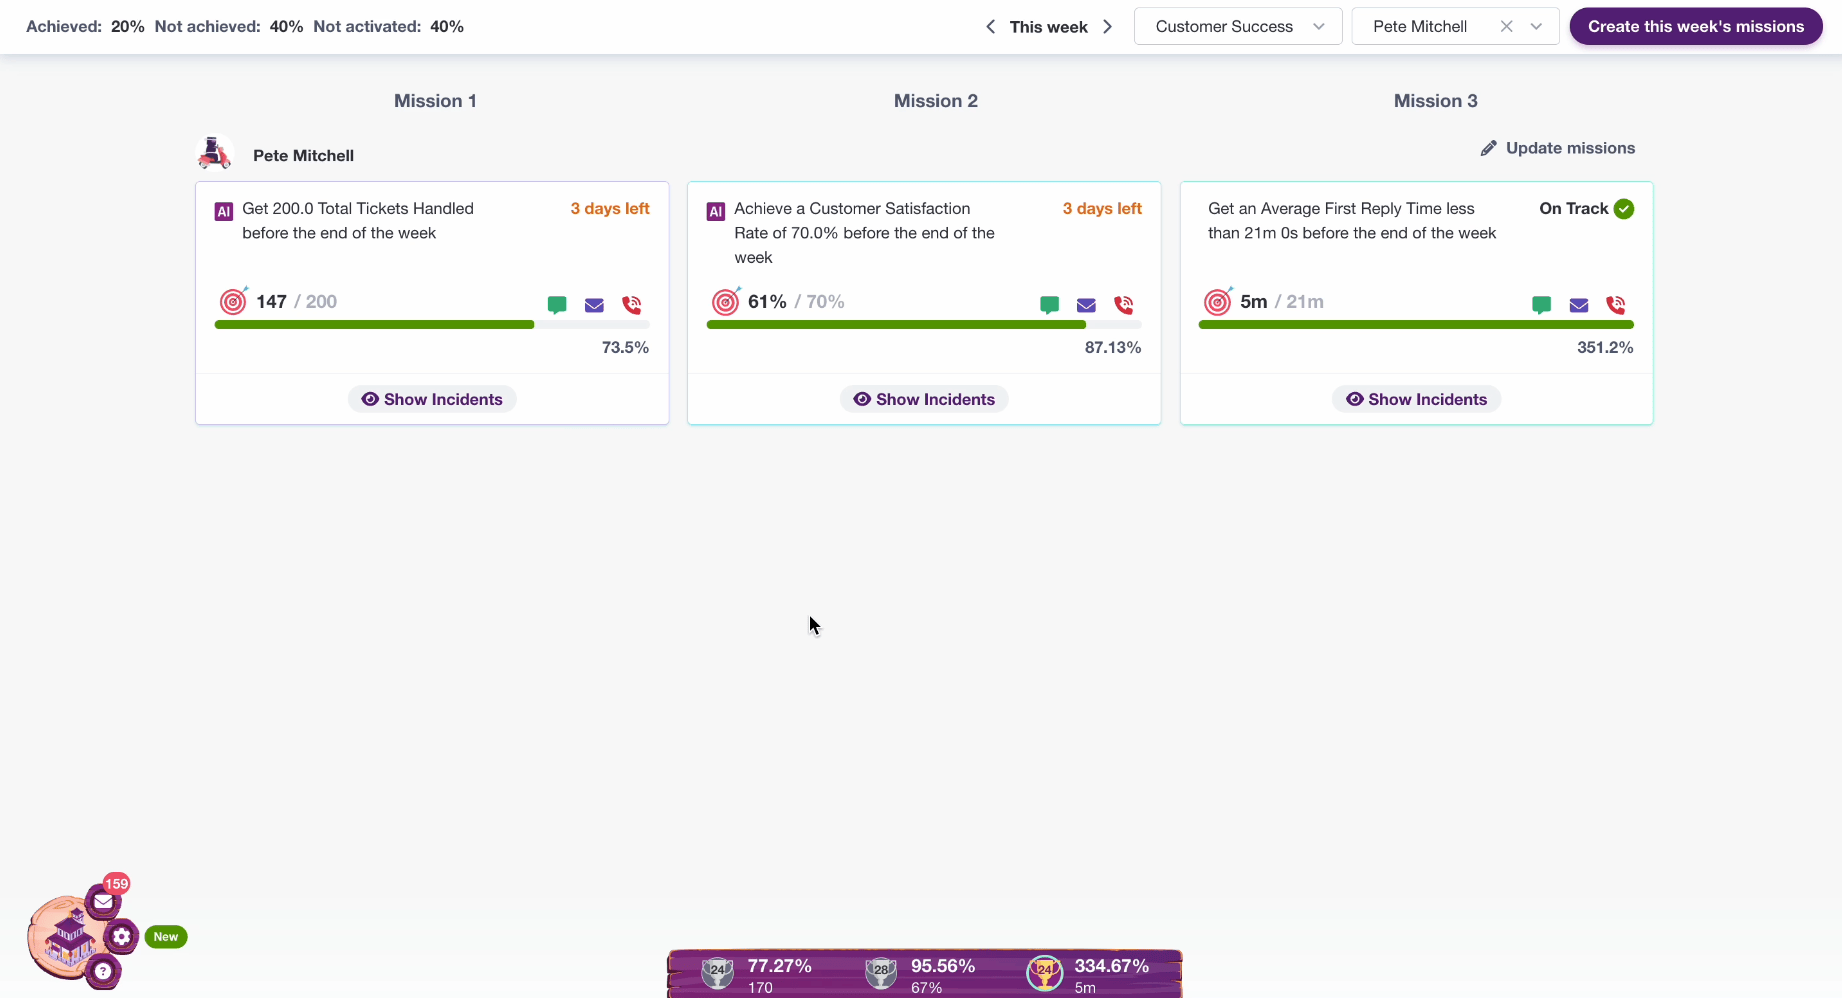Click Create this week's missions button
Viewport: 1842px width, 998px height.
1695,27
